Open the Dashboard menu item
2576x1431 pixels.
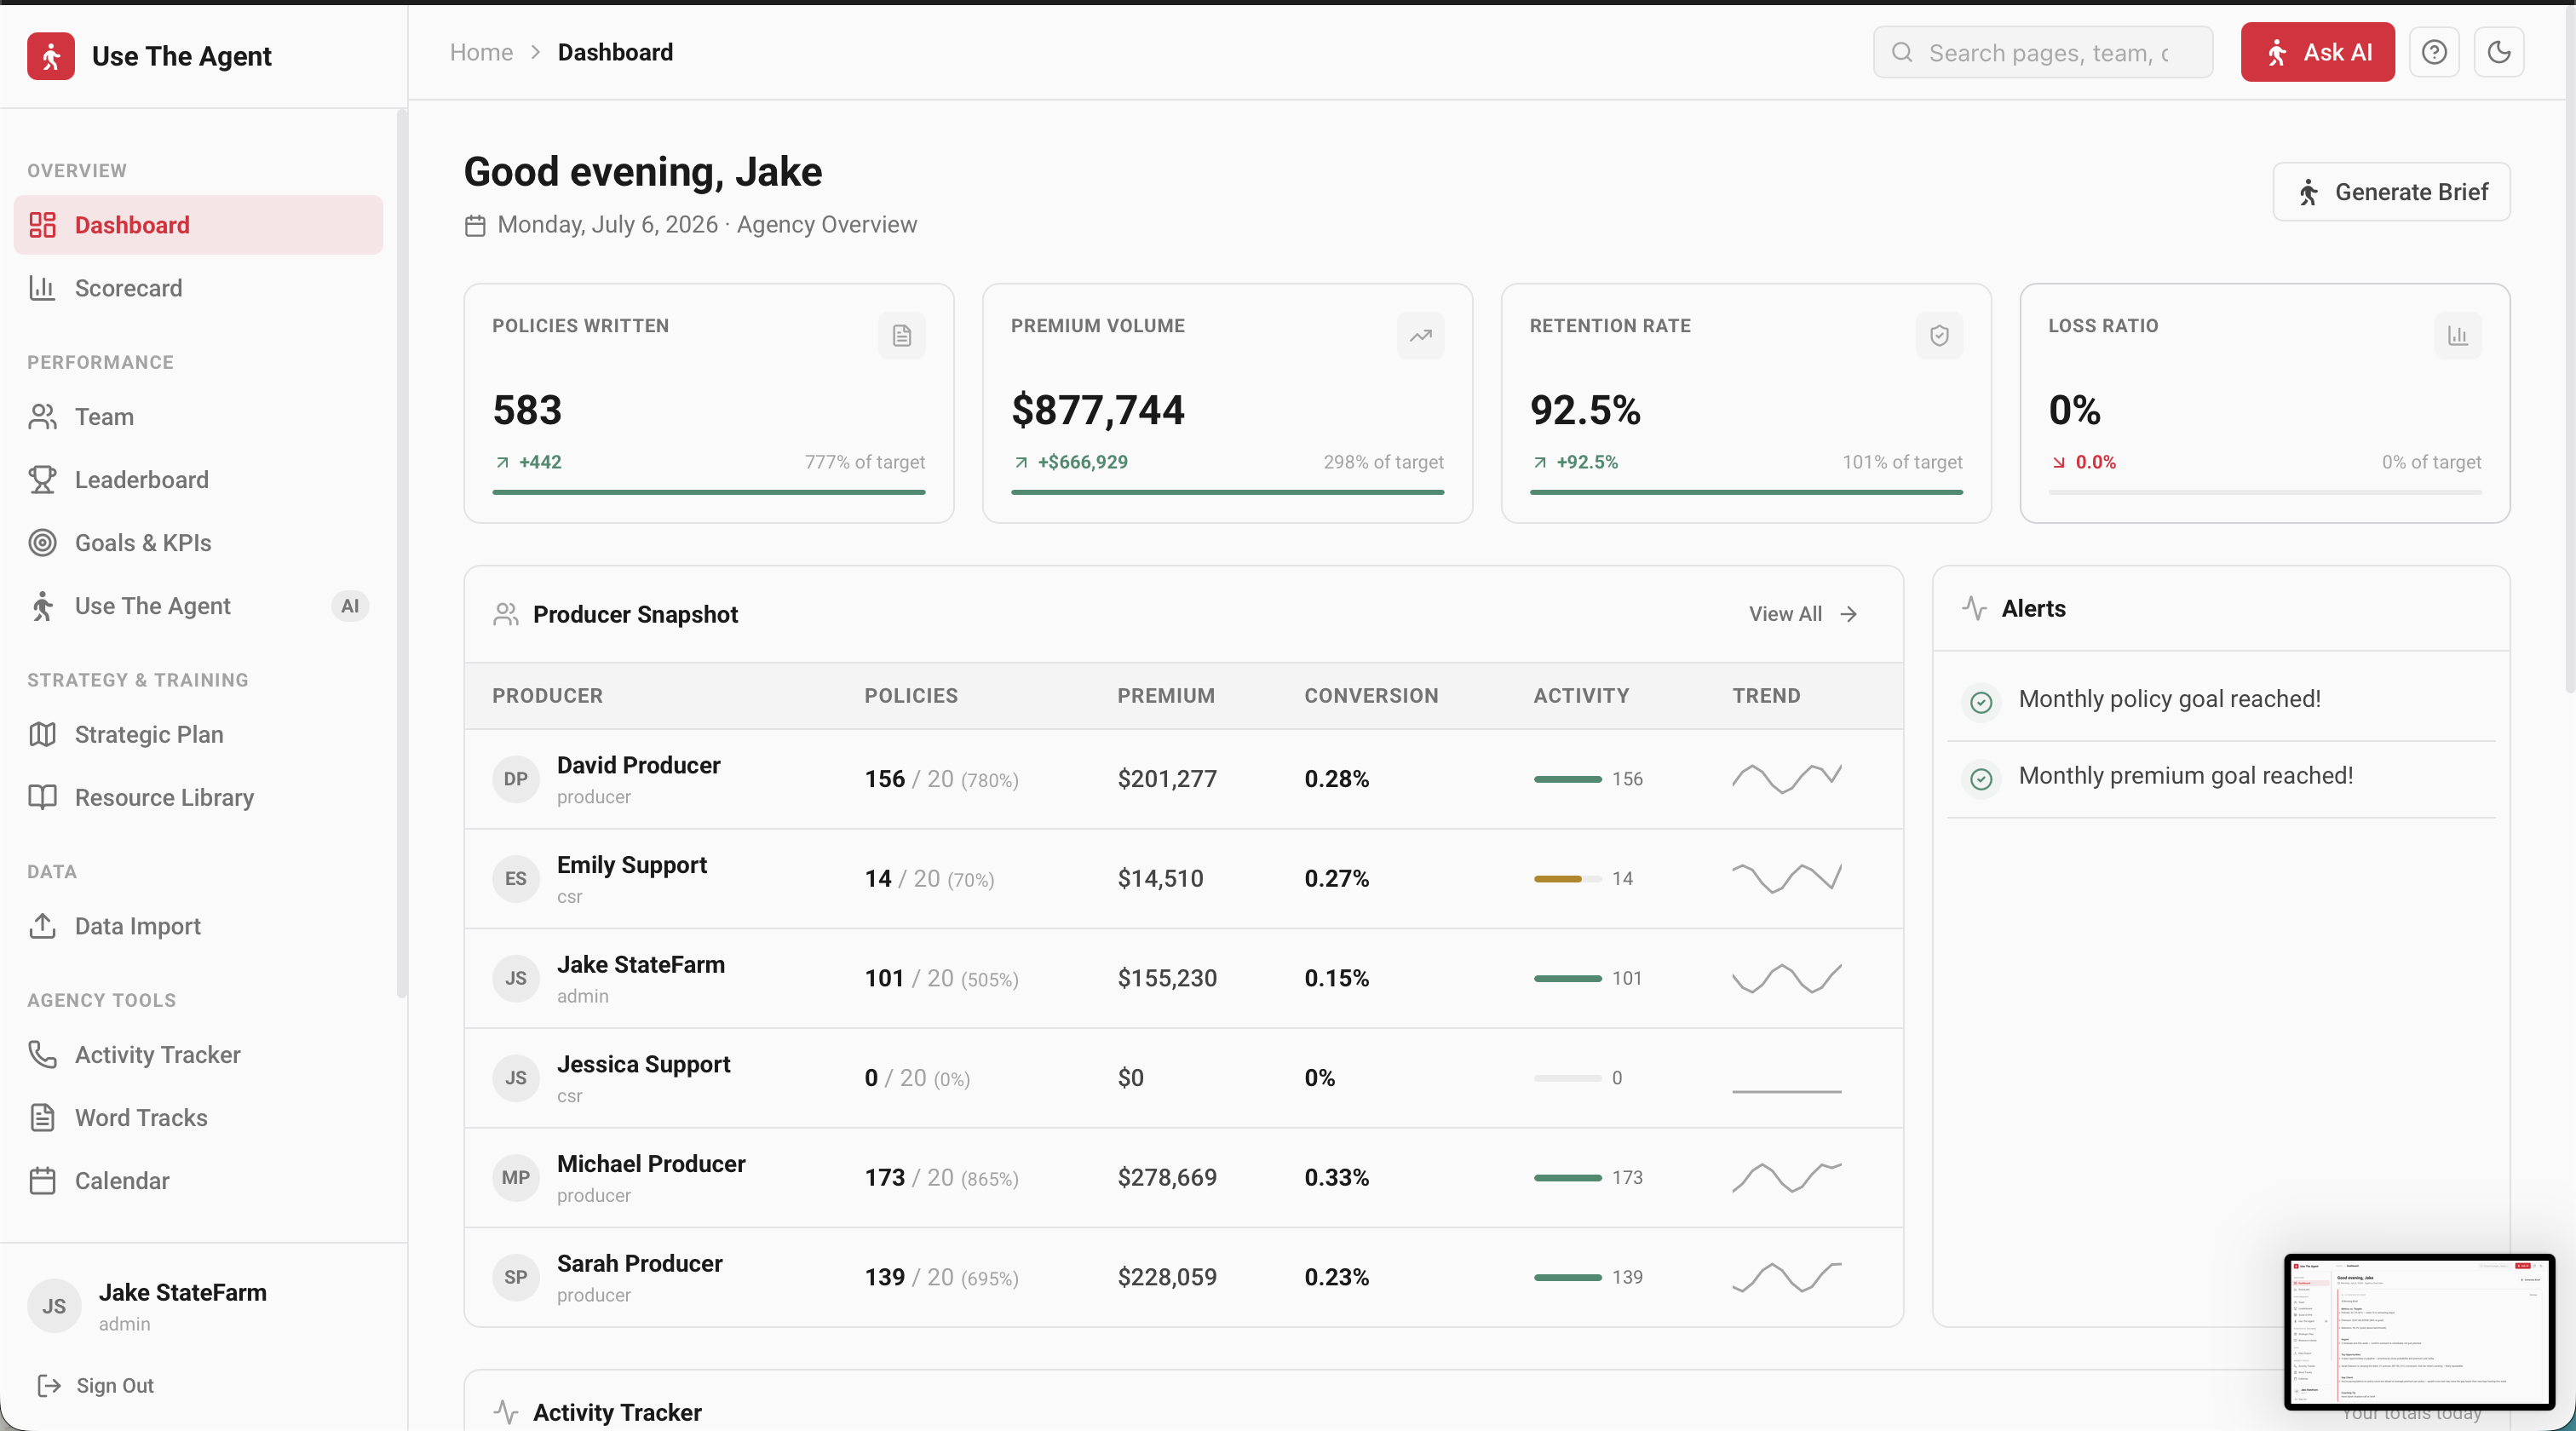click(x=198, y=225)
